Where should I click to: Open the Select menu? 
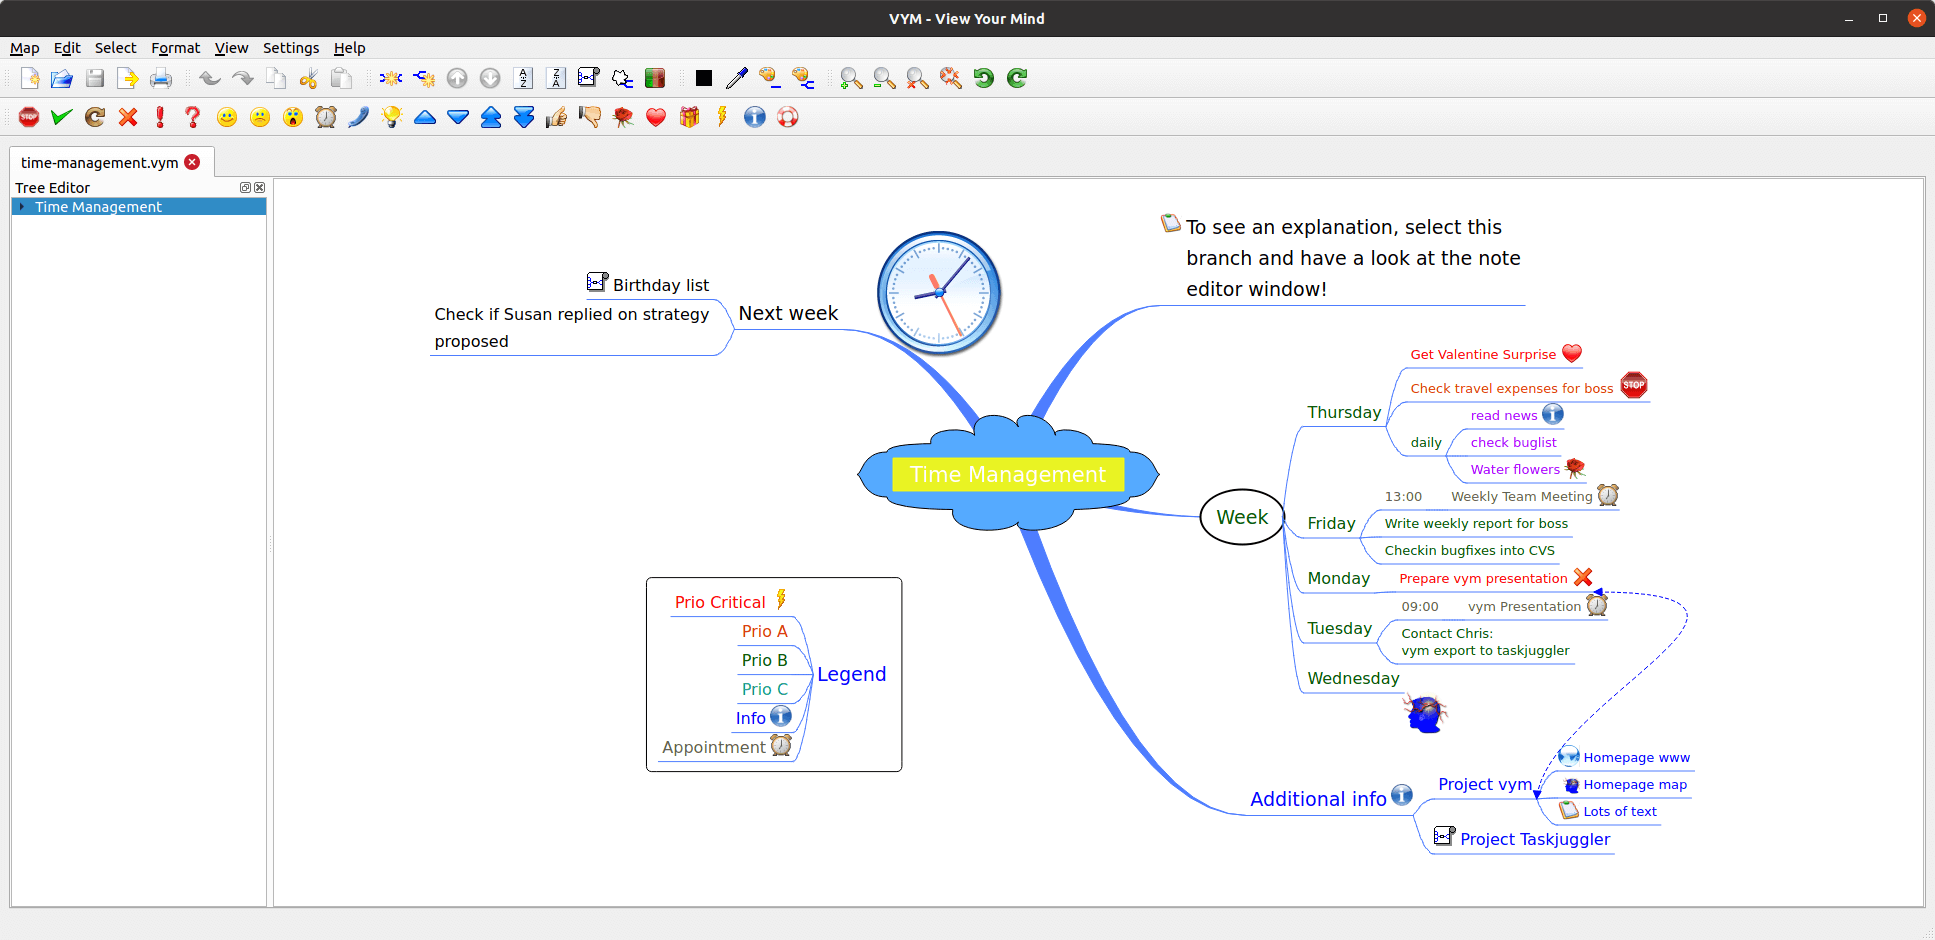coord(116,48)
